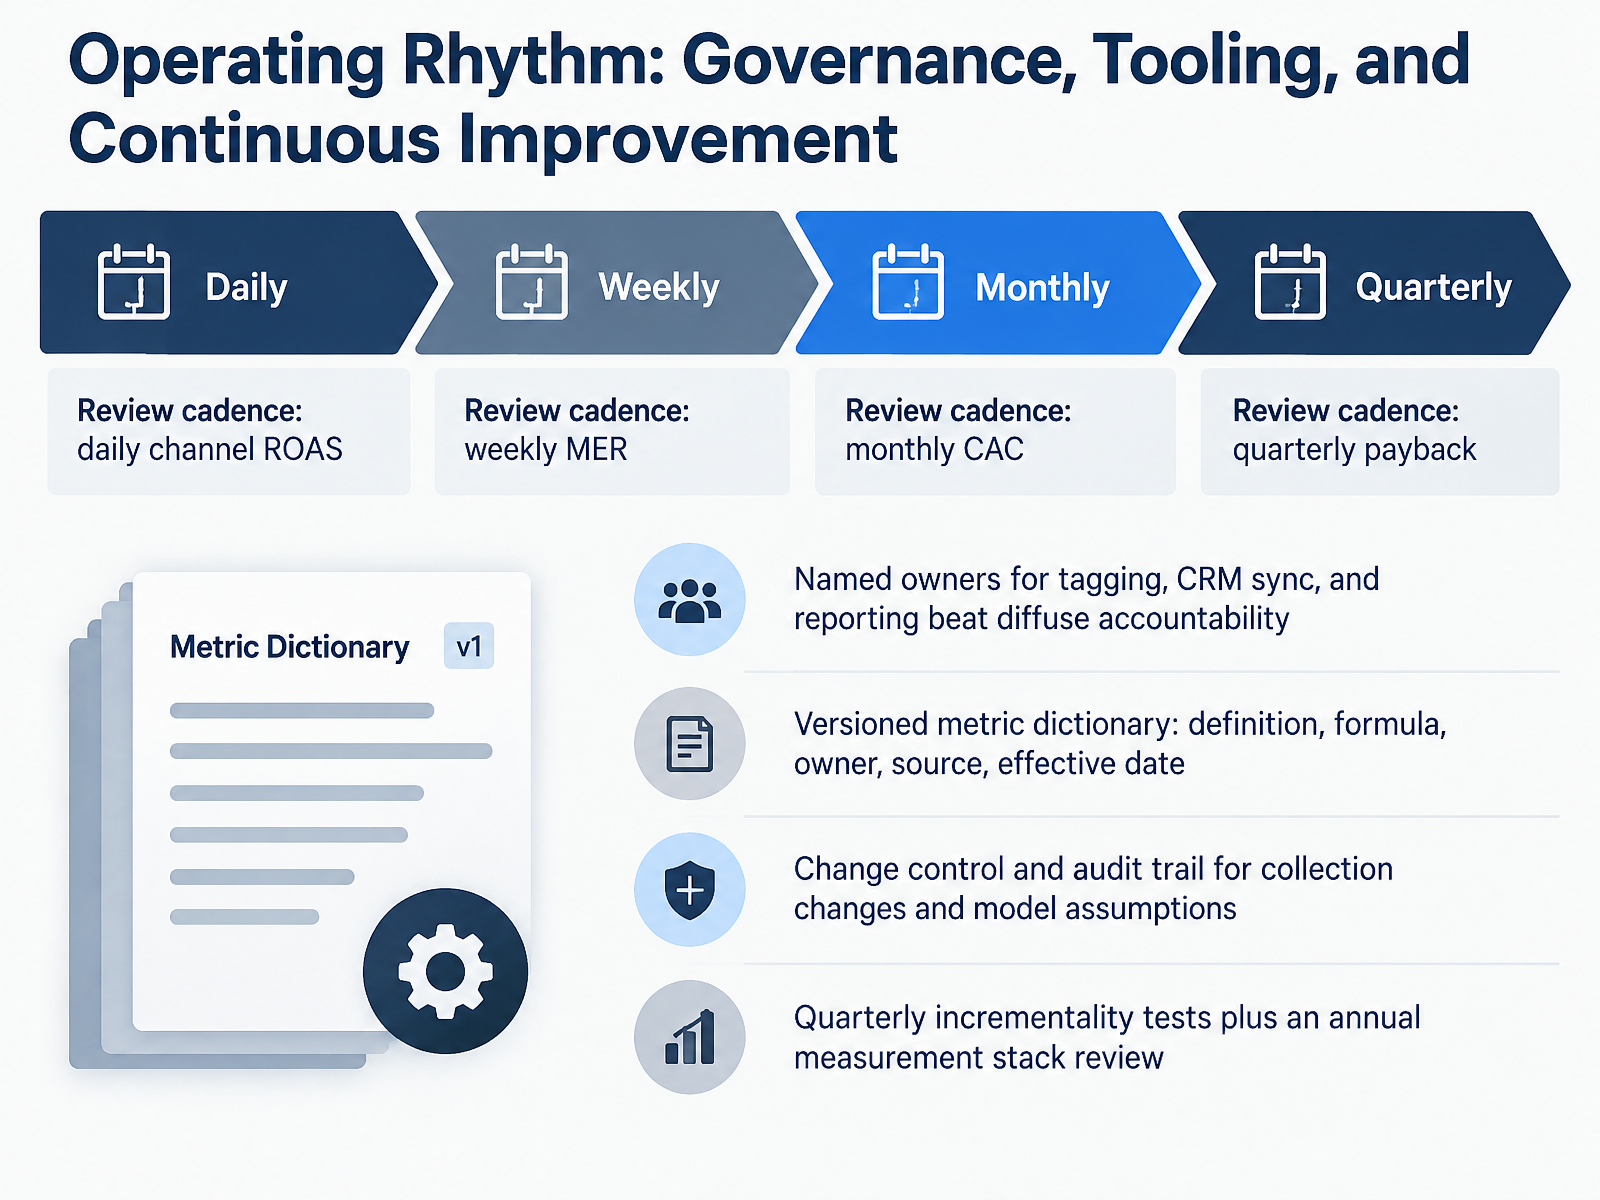Select the Weekly cadence arrow

coord(617,283)
